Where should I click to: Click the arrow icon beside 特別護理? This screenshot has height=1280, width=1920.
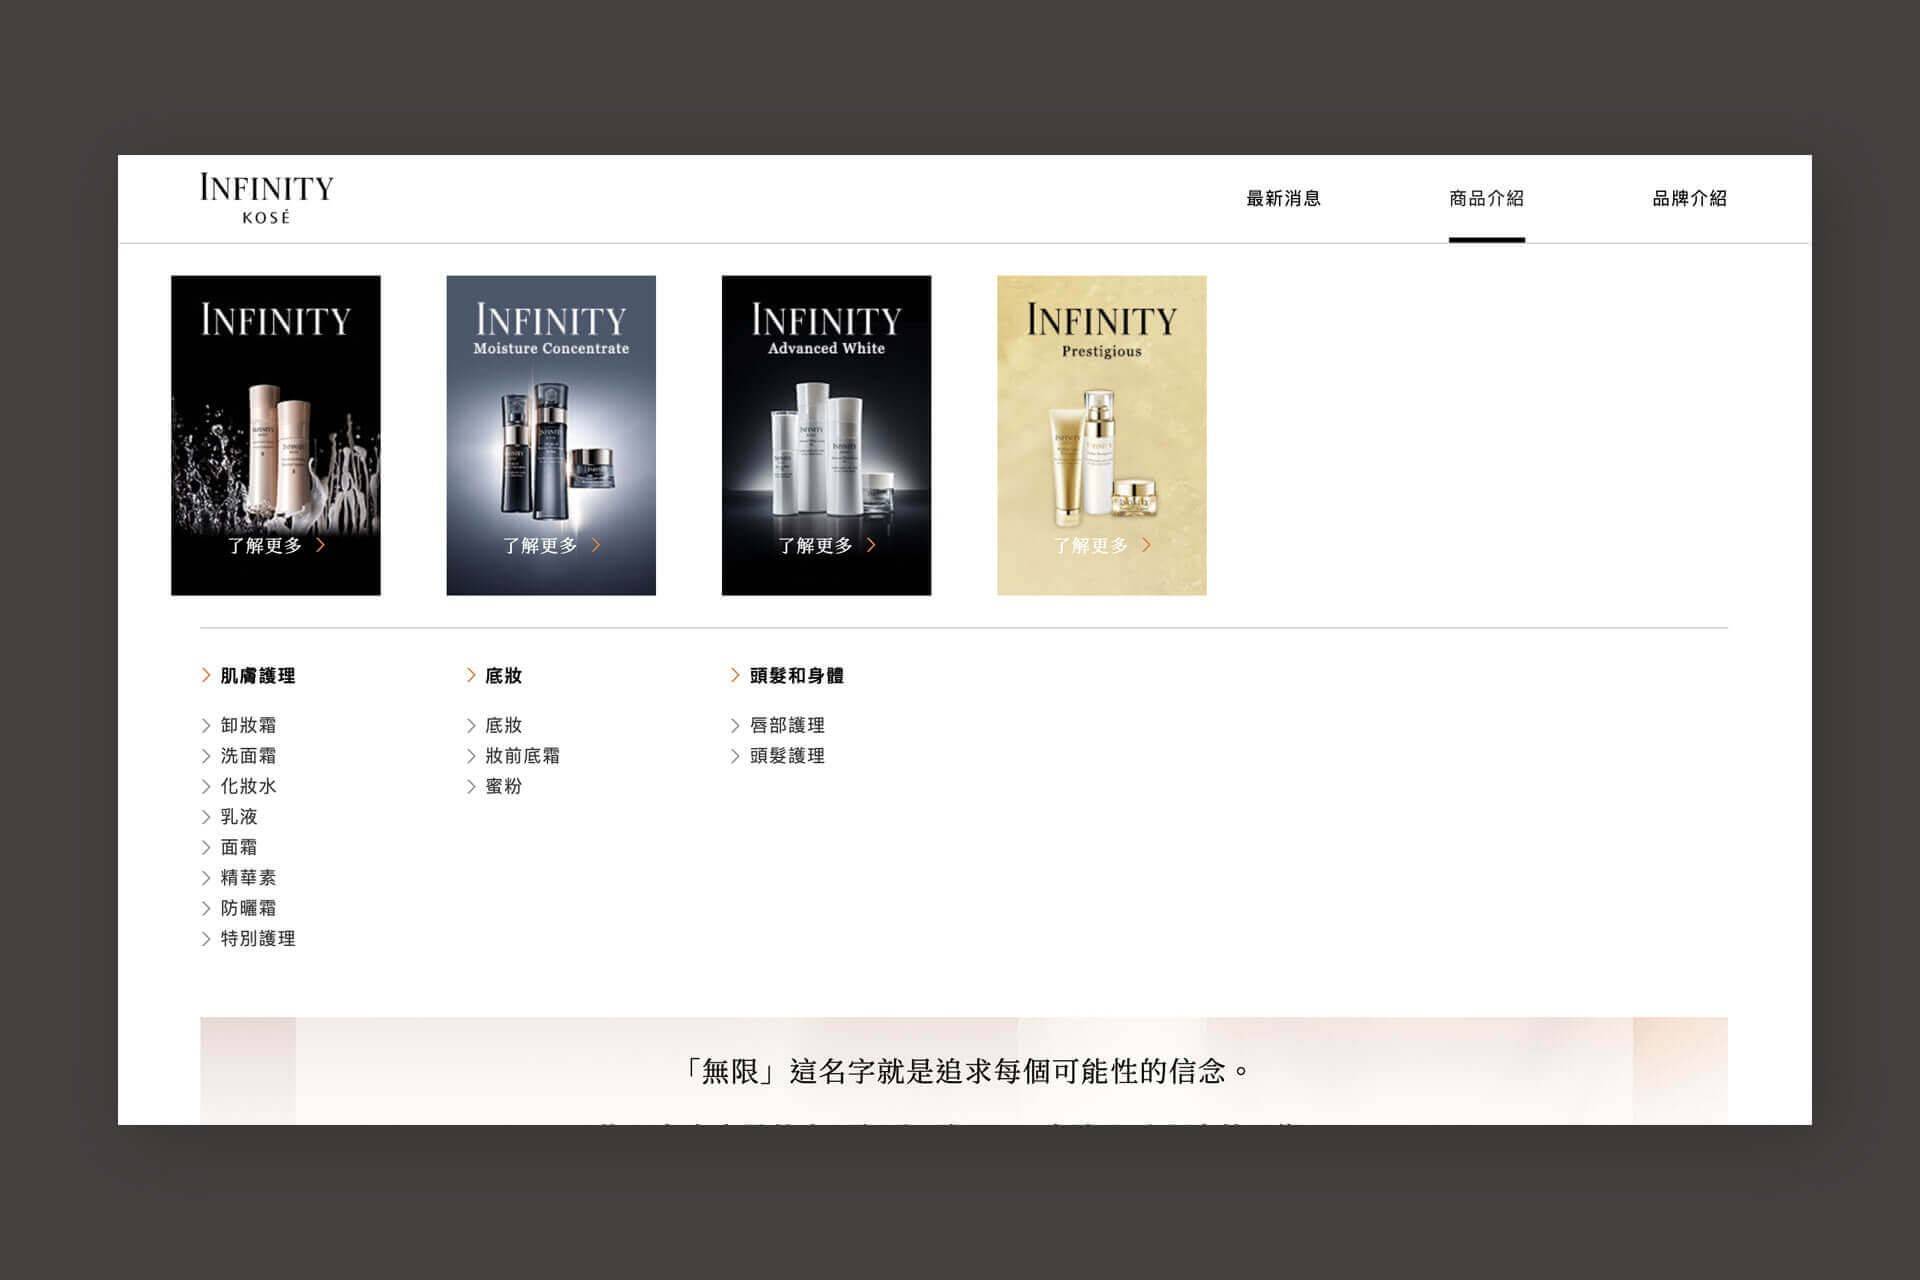tap(206, 939)
